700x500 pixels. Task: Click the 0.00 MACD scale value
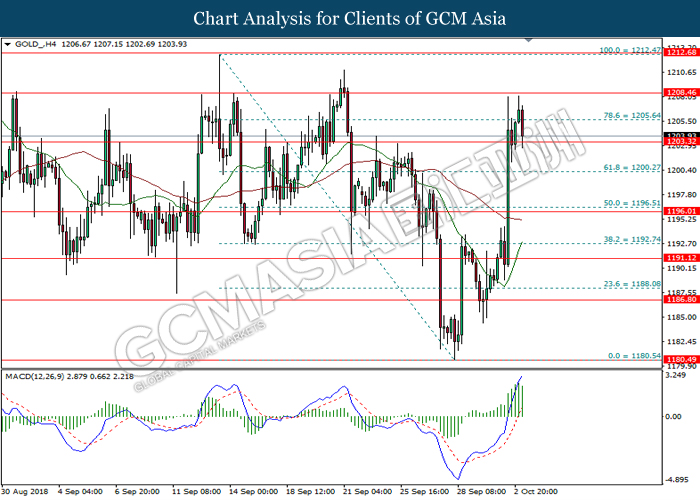674,417
